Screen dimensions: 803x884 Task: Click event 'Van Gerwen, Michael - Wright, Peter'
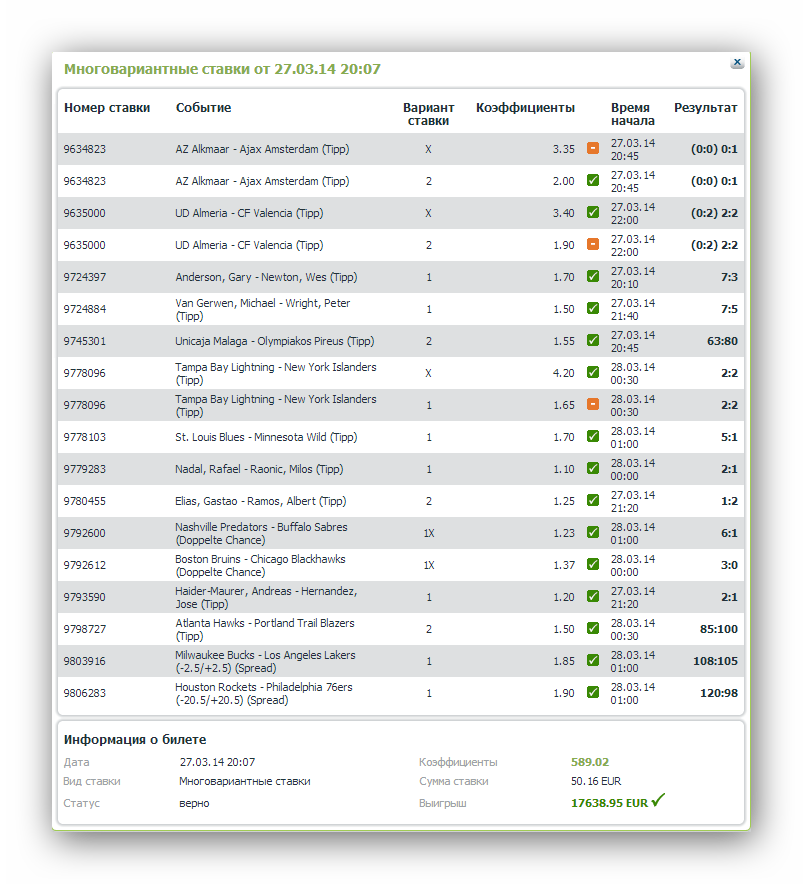263,310
